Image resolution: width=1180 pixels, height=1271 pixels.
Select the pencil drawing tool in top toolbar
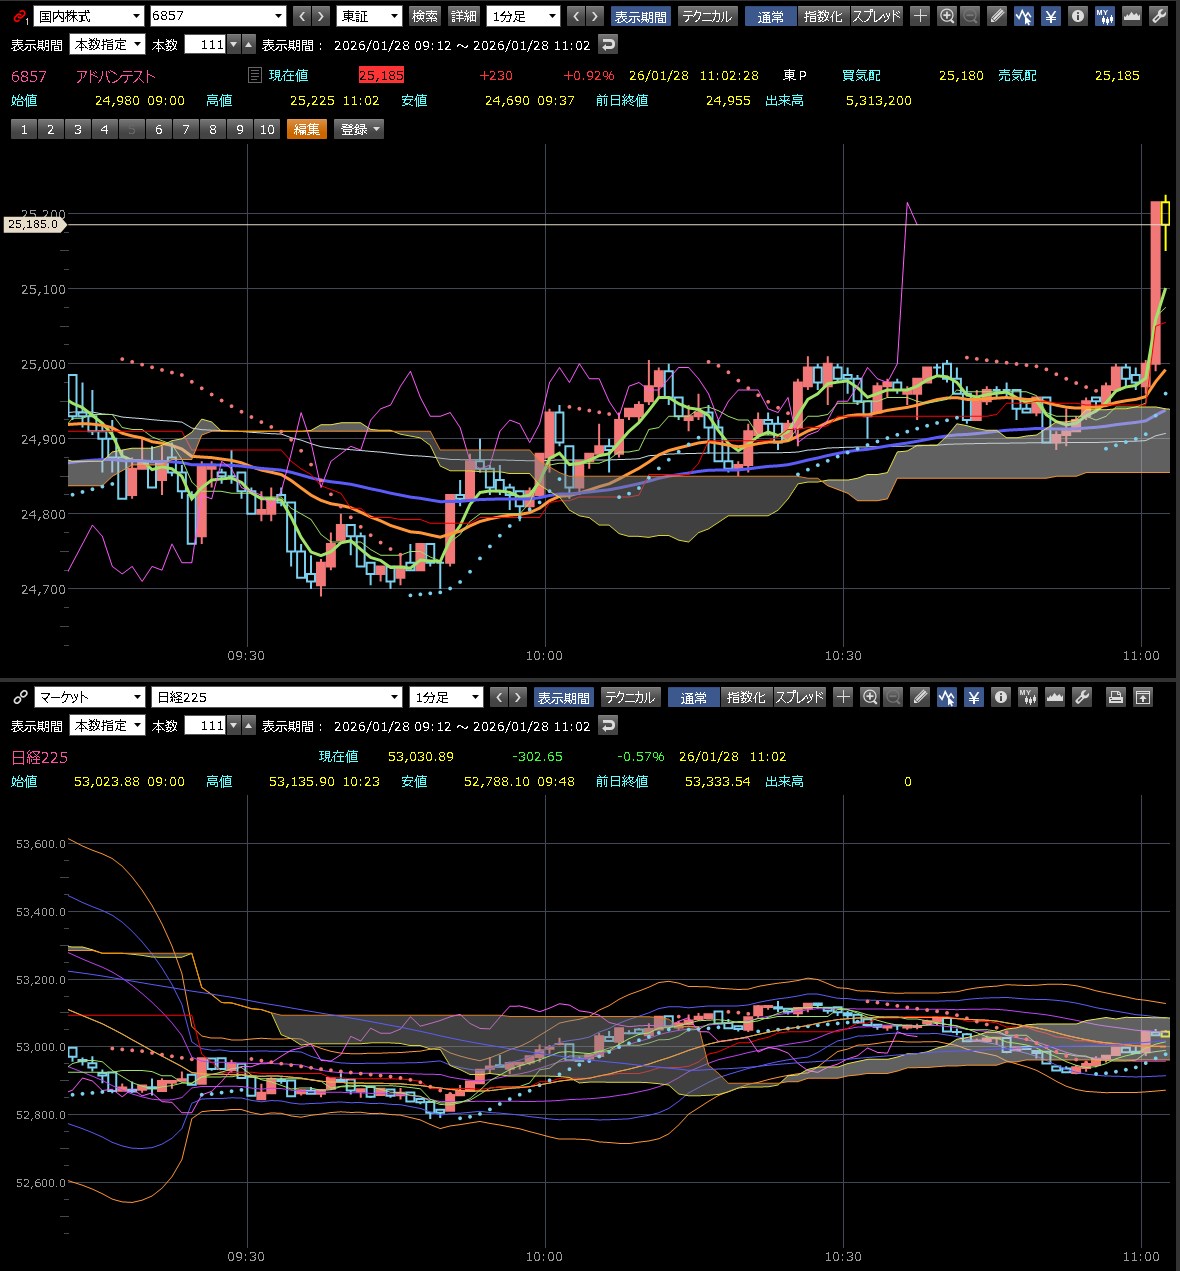coord(997,16)
